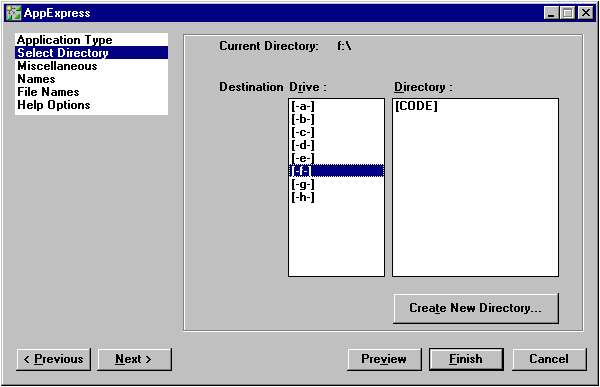Click the highlighted [-f-] drive entry
The height and width of the screenshot is (387, 600).
tap(336, 171)
